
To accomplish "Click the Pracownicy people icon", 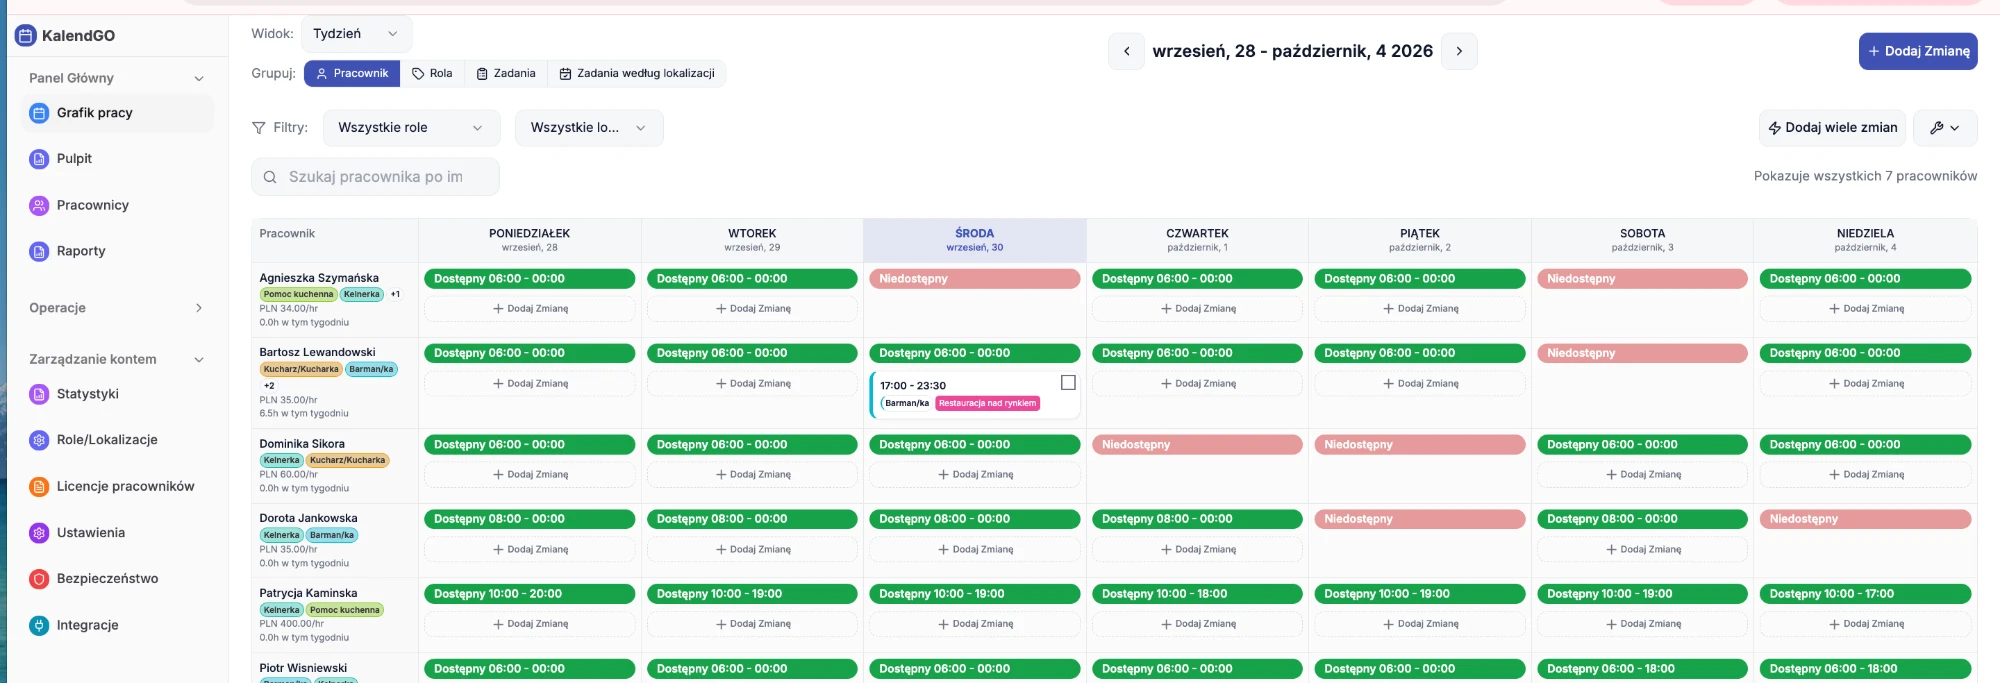I will click(x=39, y=205).
